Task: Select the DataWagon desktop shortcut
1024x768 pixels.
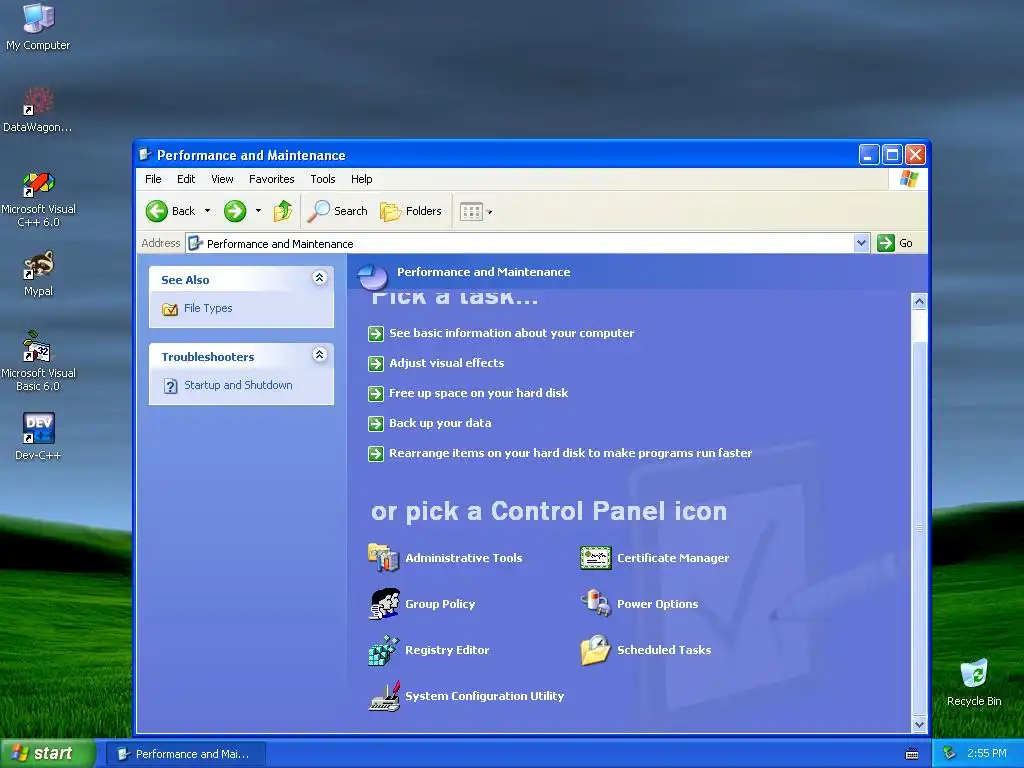Action: [x=38, y=110]
